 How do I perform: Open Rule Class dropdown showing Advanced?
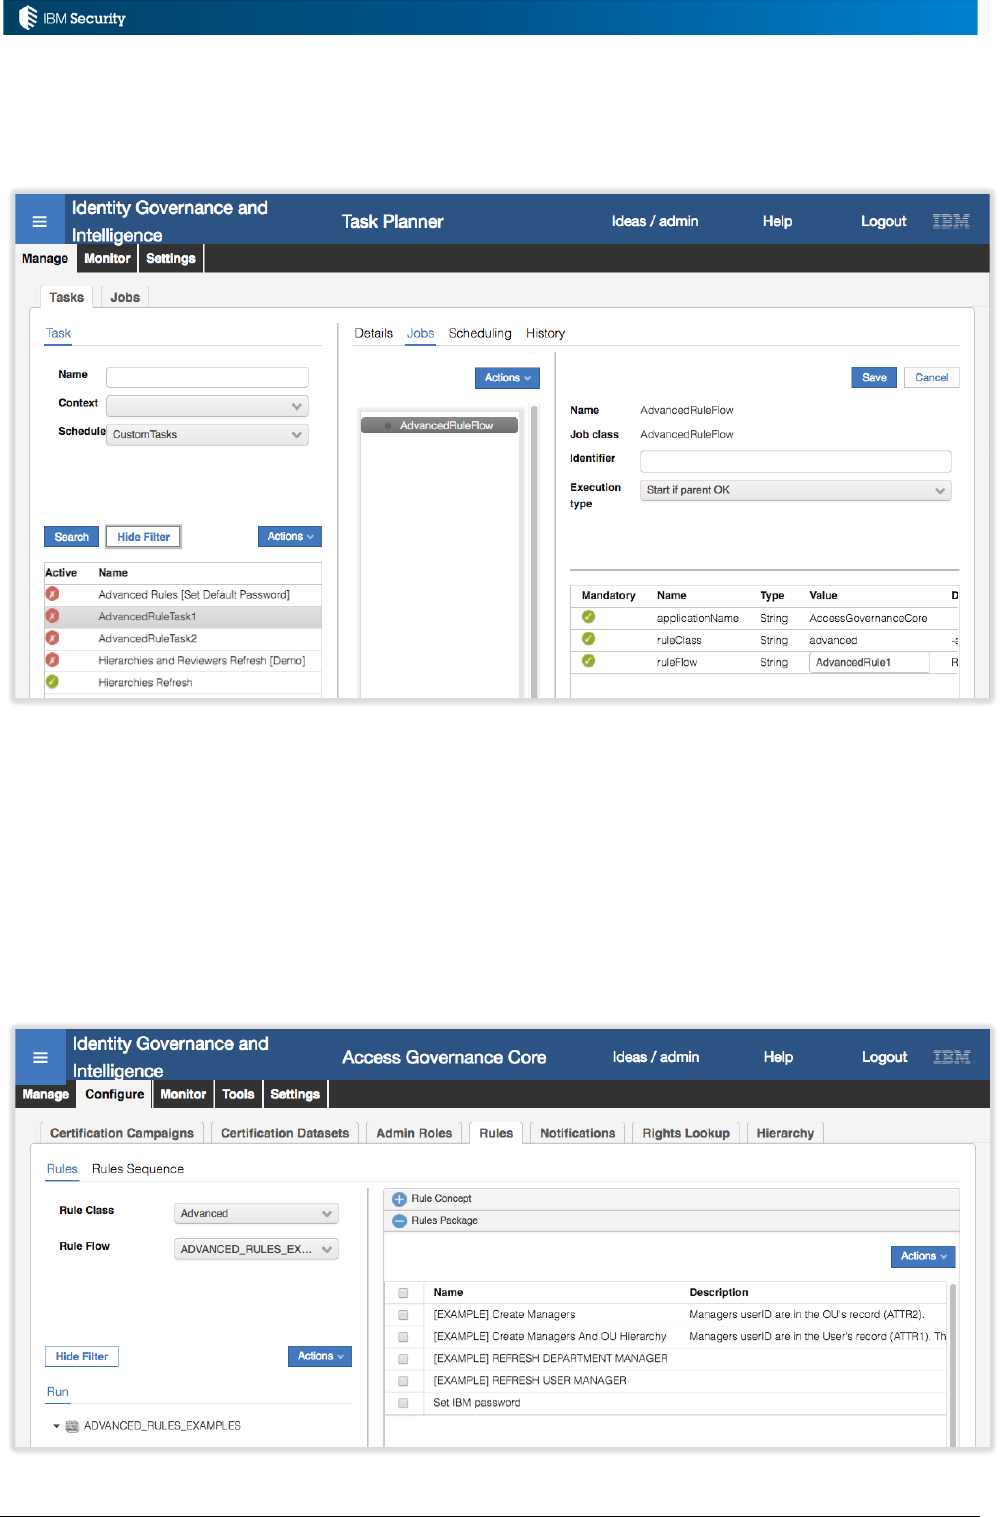pos(256,1214)
